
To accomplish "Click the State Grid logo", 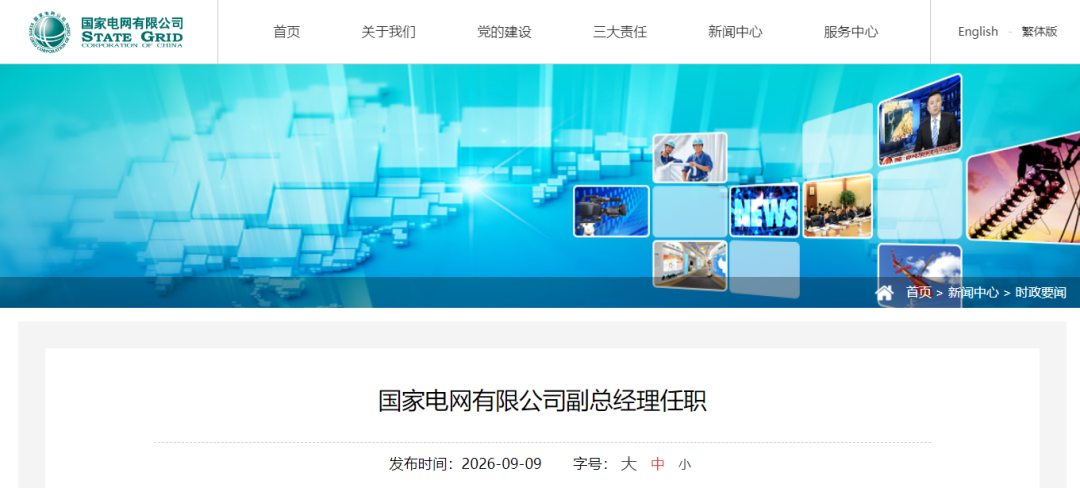I will click(x=106, y=32).
